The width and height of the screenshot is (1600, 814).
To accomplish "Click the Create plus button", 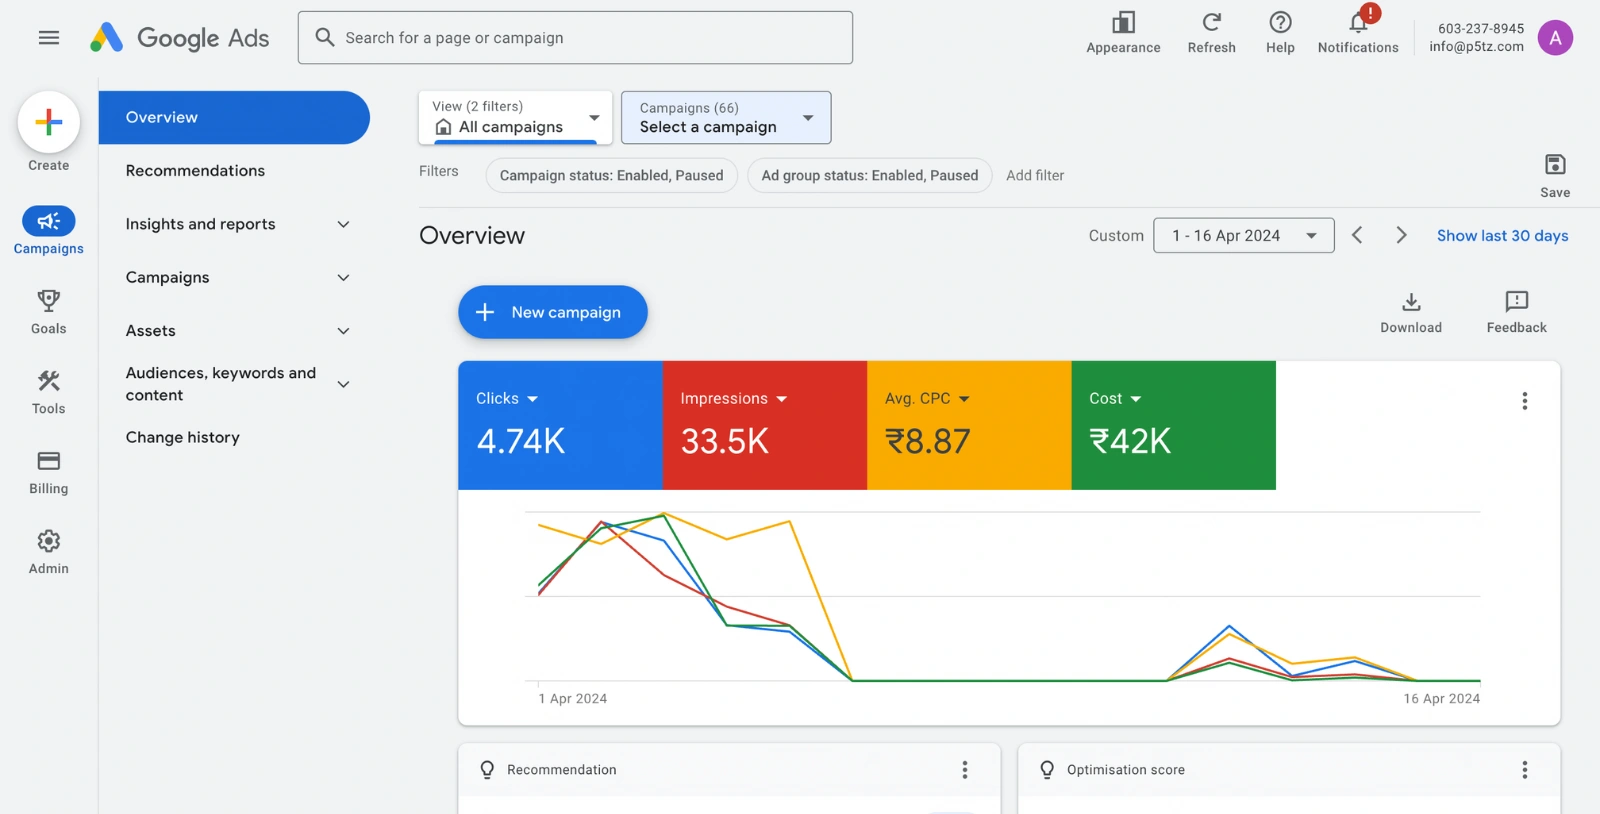I will coord(49,122).
